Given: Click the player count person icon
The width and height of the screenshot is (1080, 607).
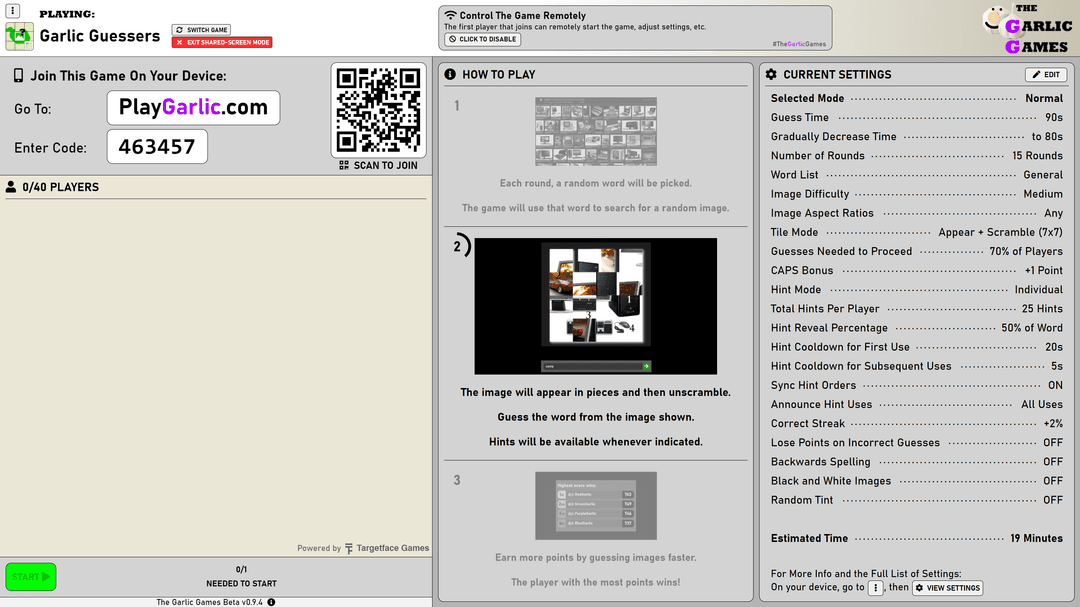Looking at the screenshot, I should [x=11, y=187].
